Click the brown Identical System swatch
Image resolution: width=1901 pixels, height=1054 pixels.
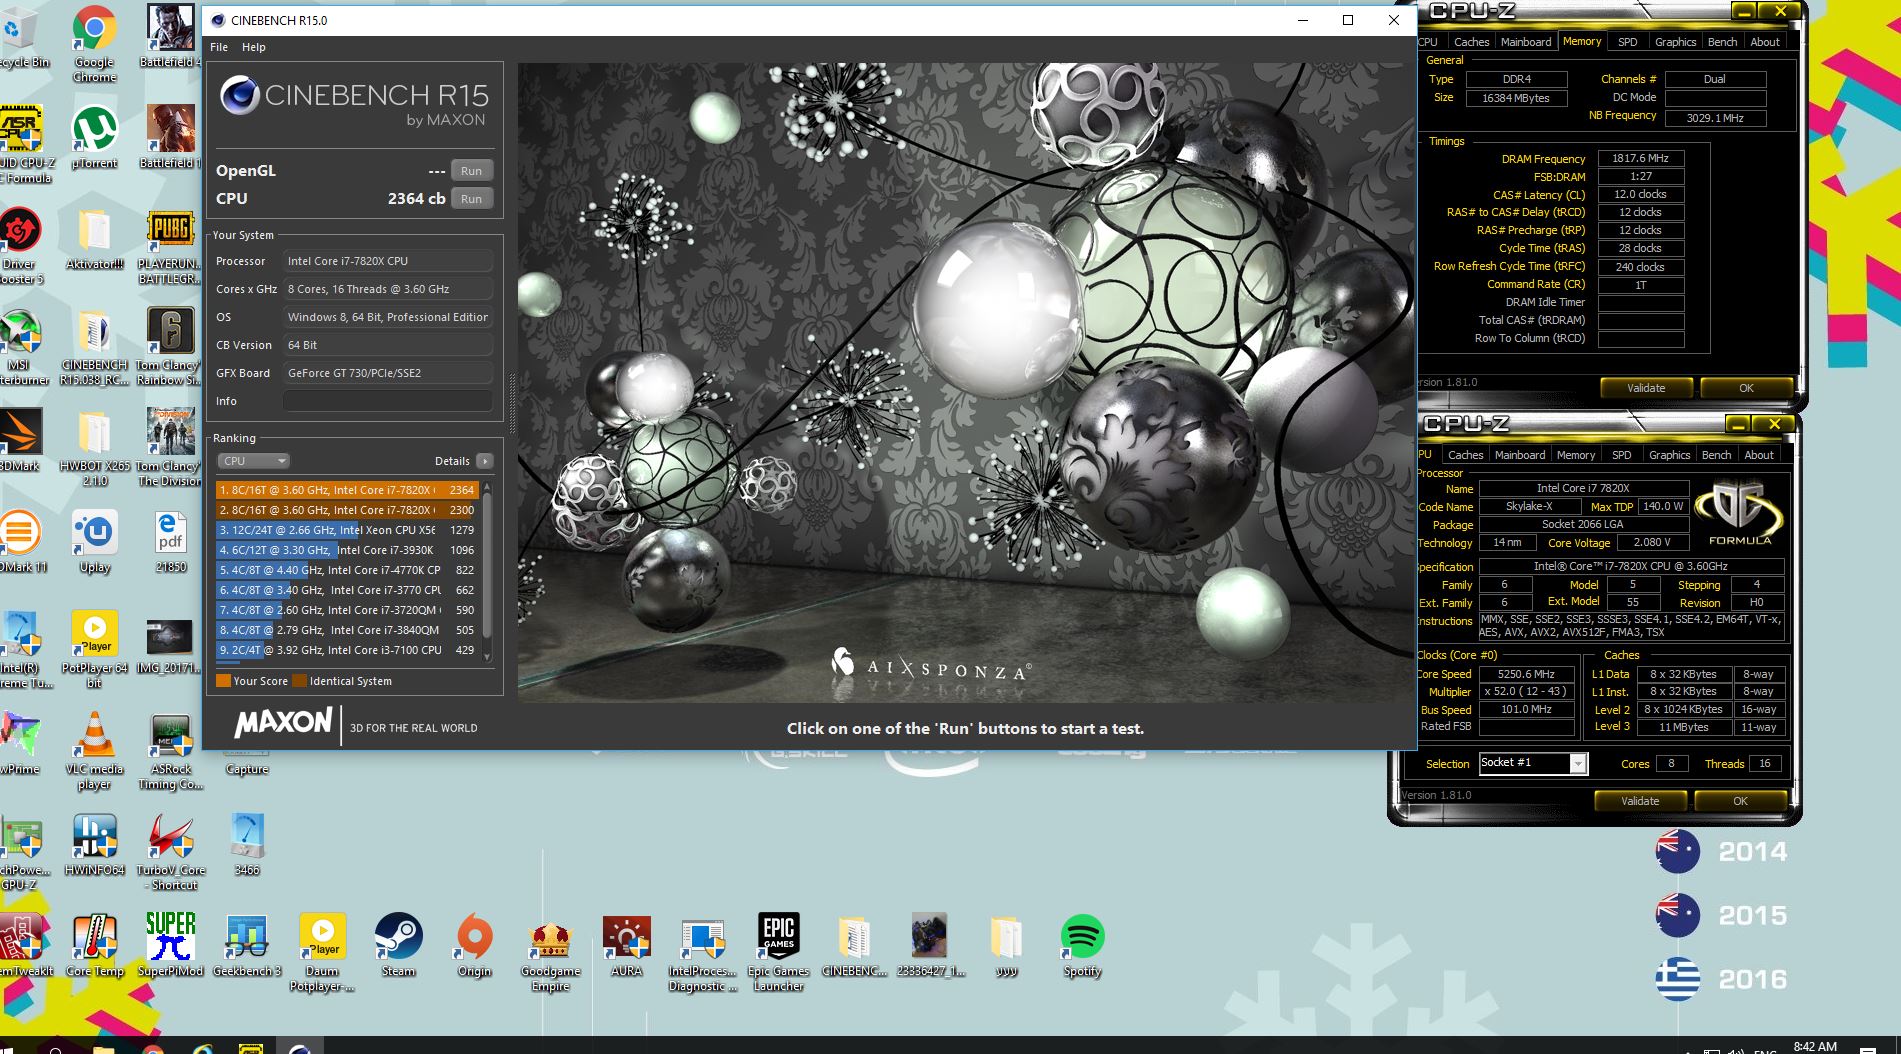299,681
